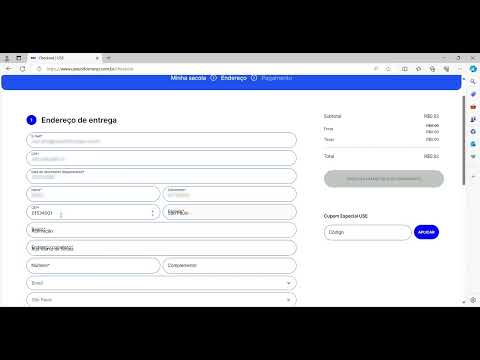Viewport: 480px width, 360px height.
Task: Add this page to favorites star
Action: [x=388, y=69]
